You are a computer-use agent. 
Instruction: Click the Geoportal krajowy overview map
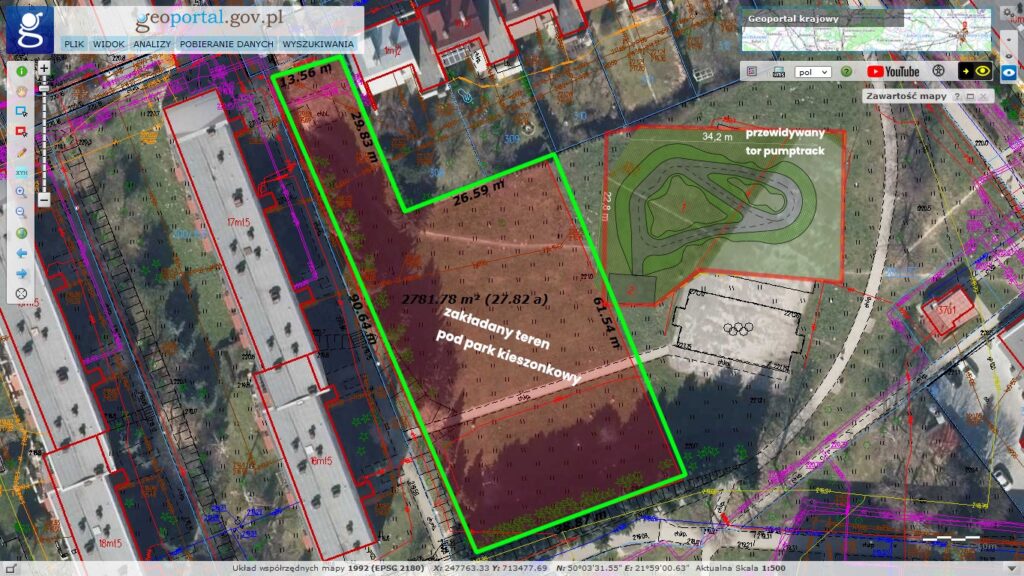click(x=866, y=36)
